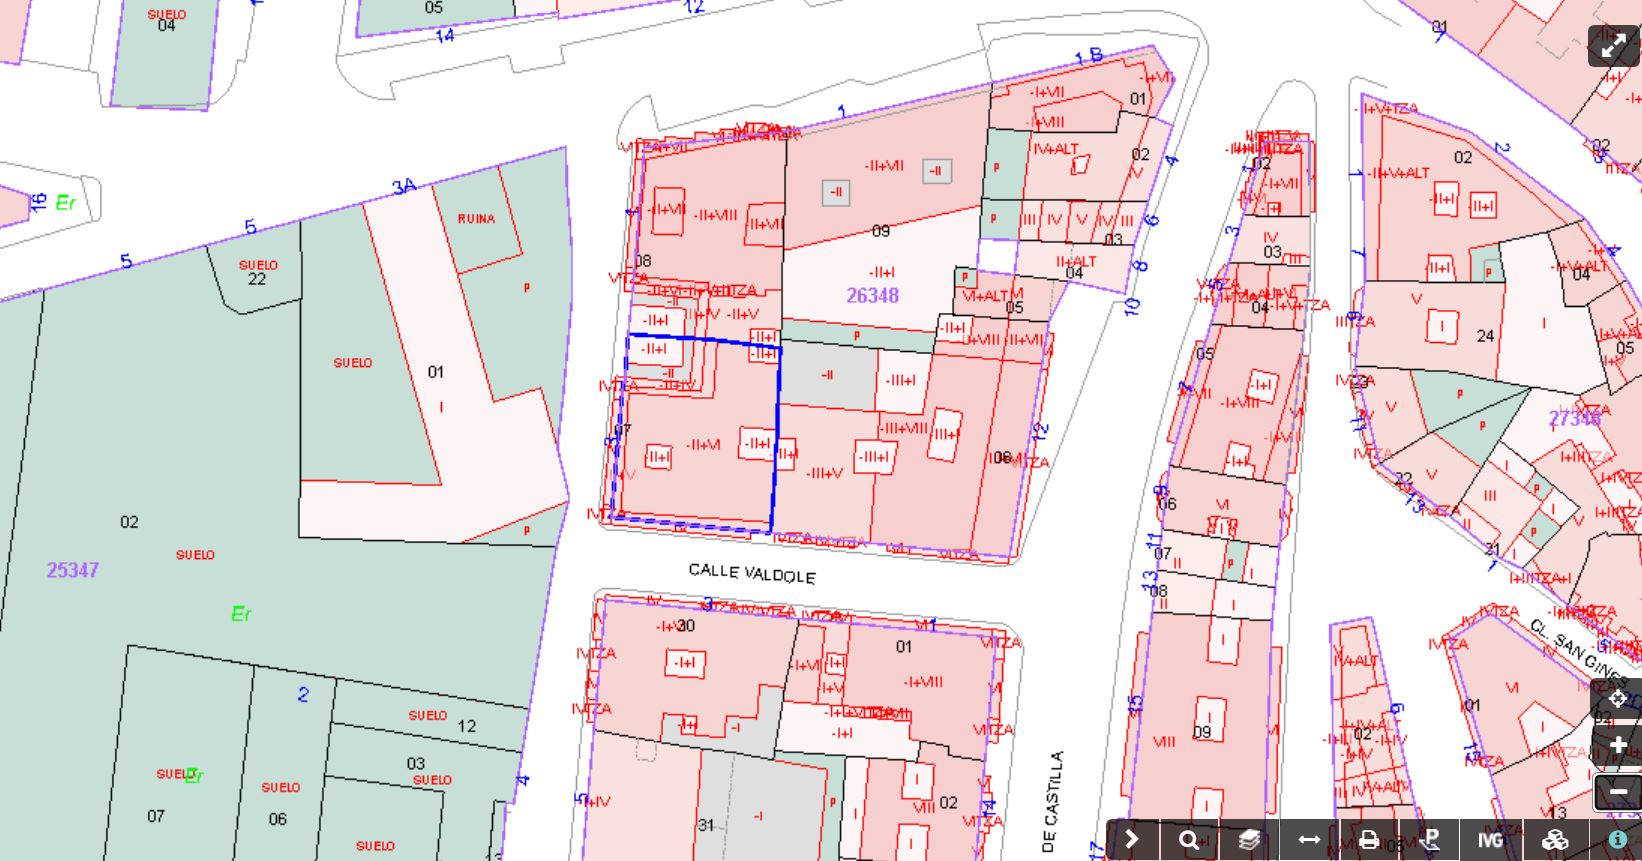Click the IVG toolbar button
Image resolution: width=1642 pixels, height=861 pixels.
click(x=1491, y=840)
